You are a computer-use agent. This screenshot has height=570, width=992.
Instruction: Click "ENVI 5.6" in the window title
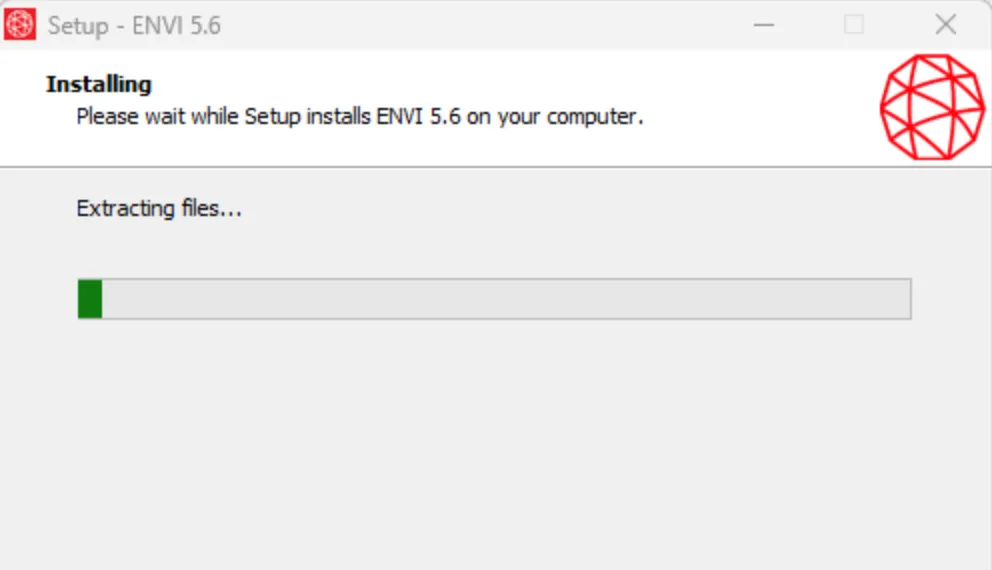[x=176, y=26]
